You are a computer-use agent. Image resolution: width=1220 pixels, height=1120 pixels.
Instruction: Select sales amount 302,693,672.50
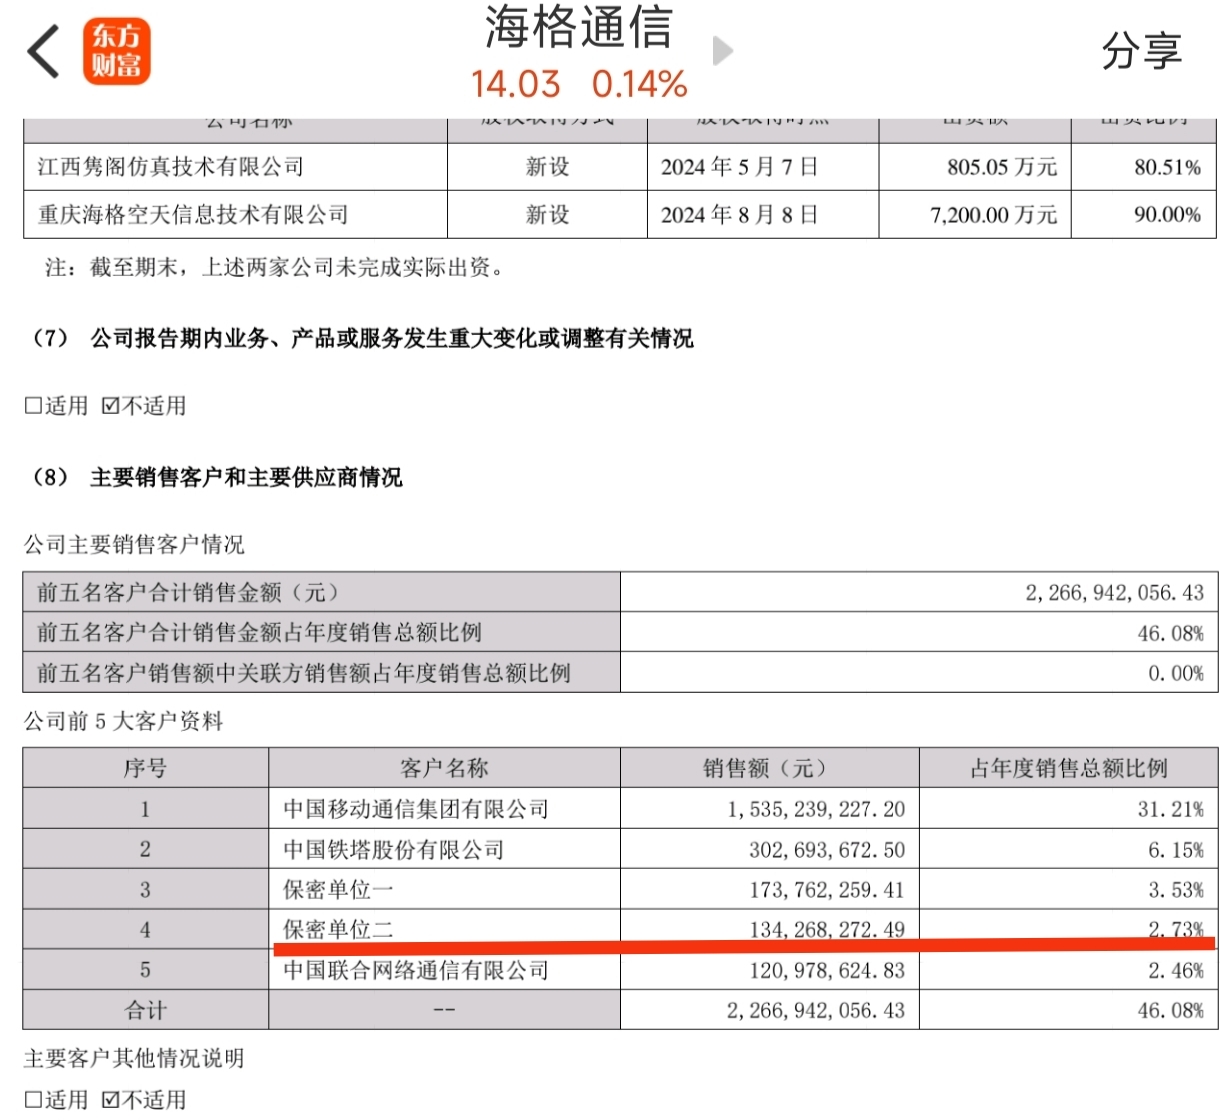pos(827,850)
